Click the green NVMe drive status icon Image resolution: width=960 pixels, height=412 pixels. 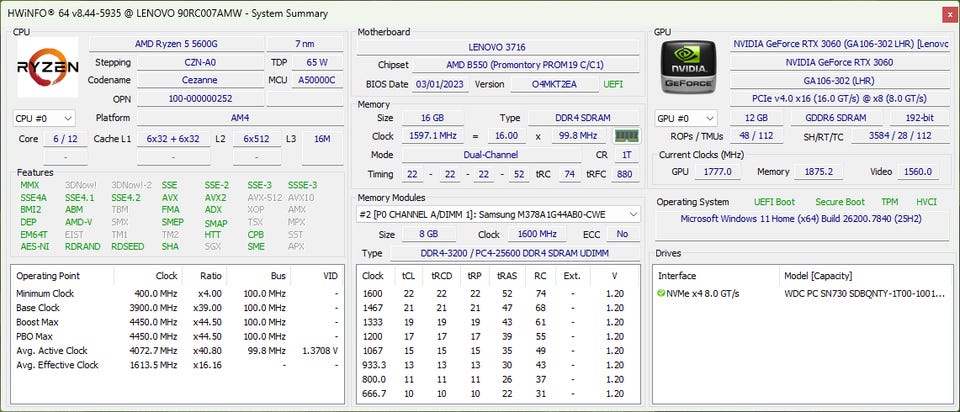click(661, 293)
